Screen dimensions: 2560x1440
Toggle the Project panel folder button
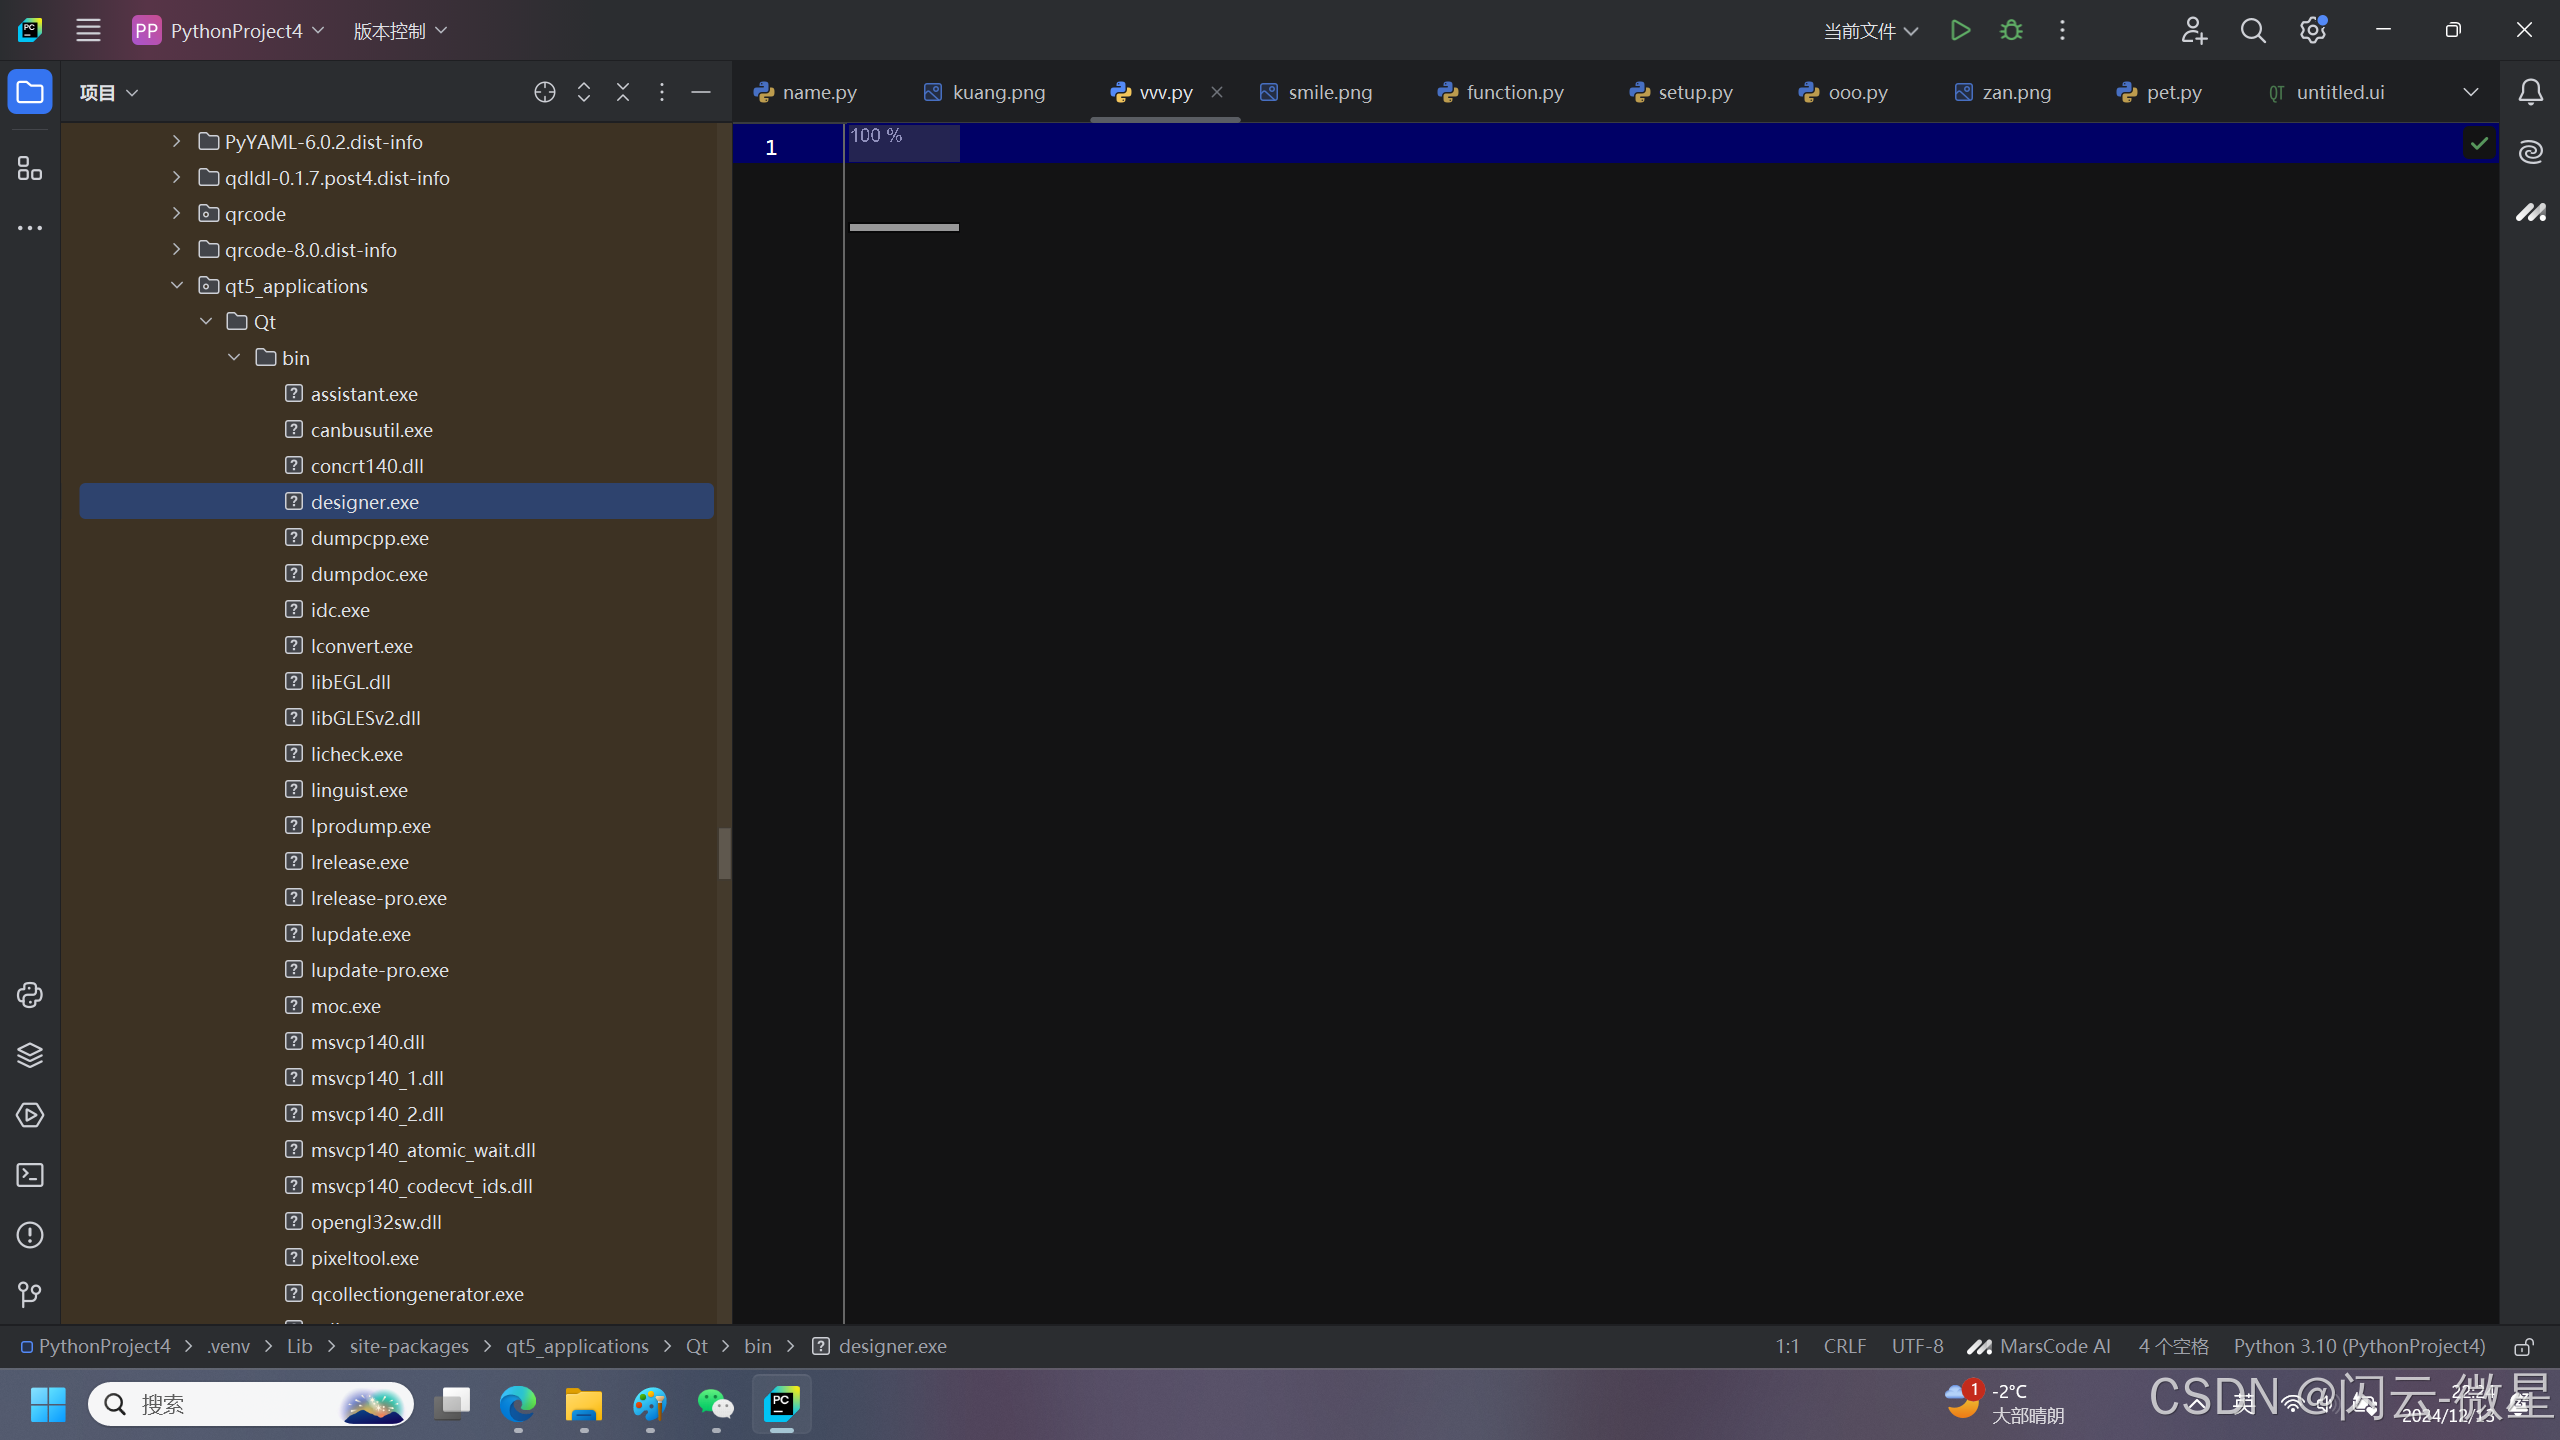coord(30,92)
